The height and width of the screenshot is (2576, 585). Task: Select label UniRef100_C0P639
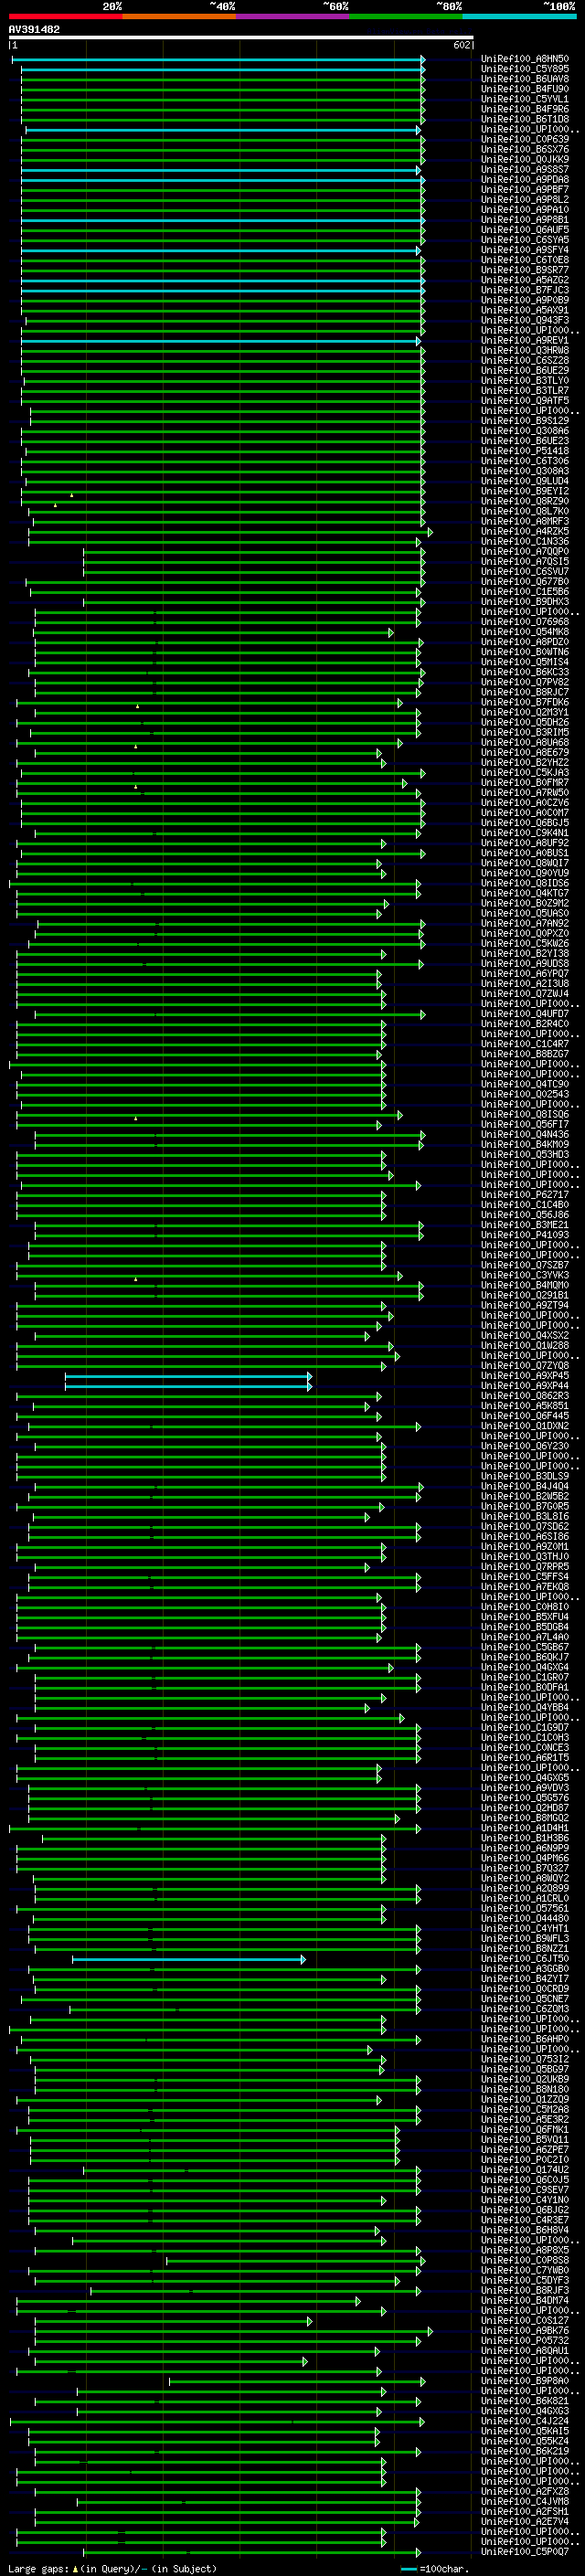click(x=525, y=140)
